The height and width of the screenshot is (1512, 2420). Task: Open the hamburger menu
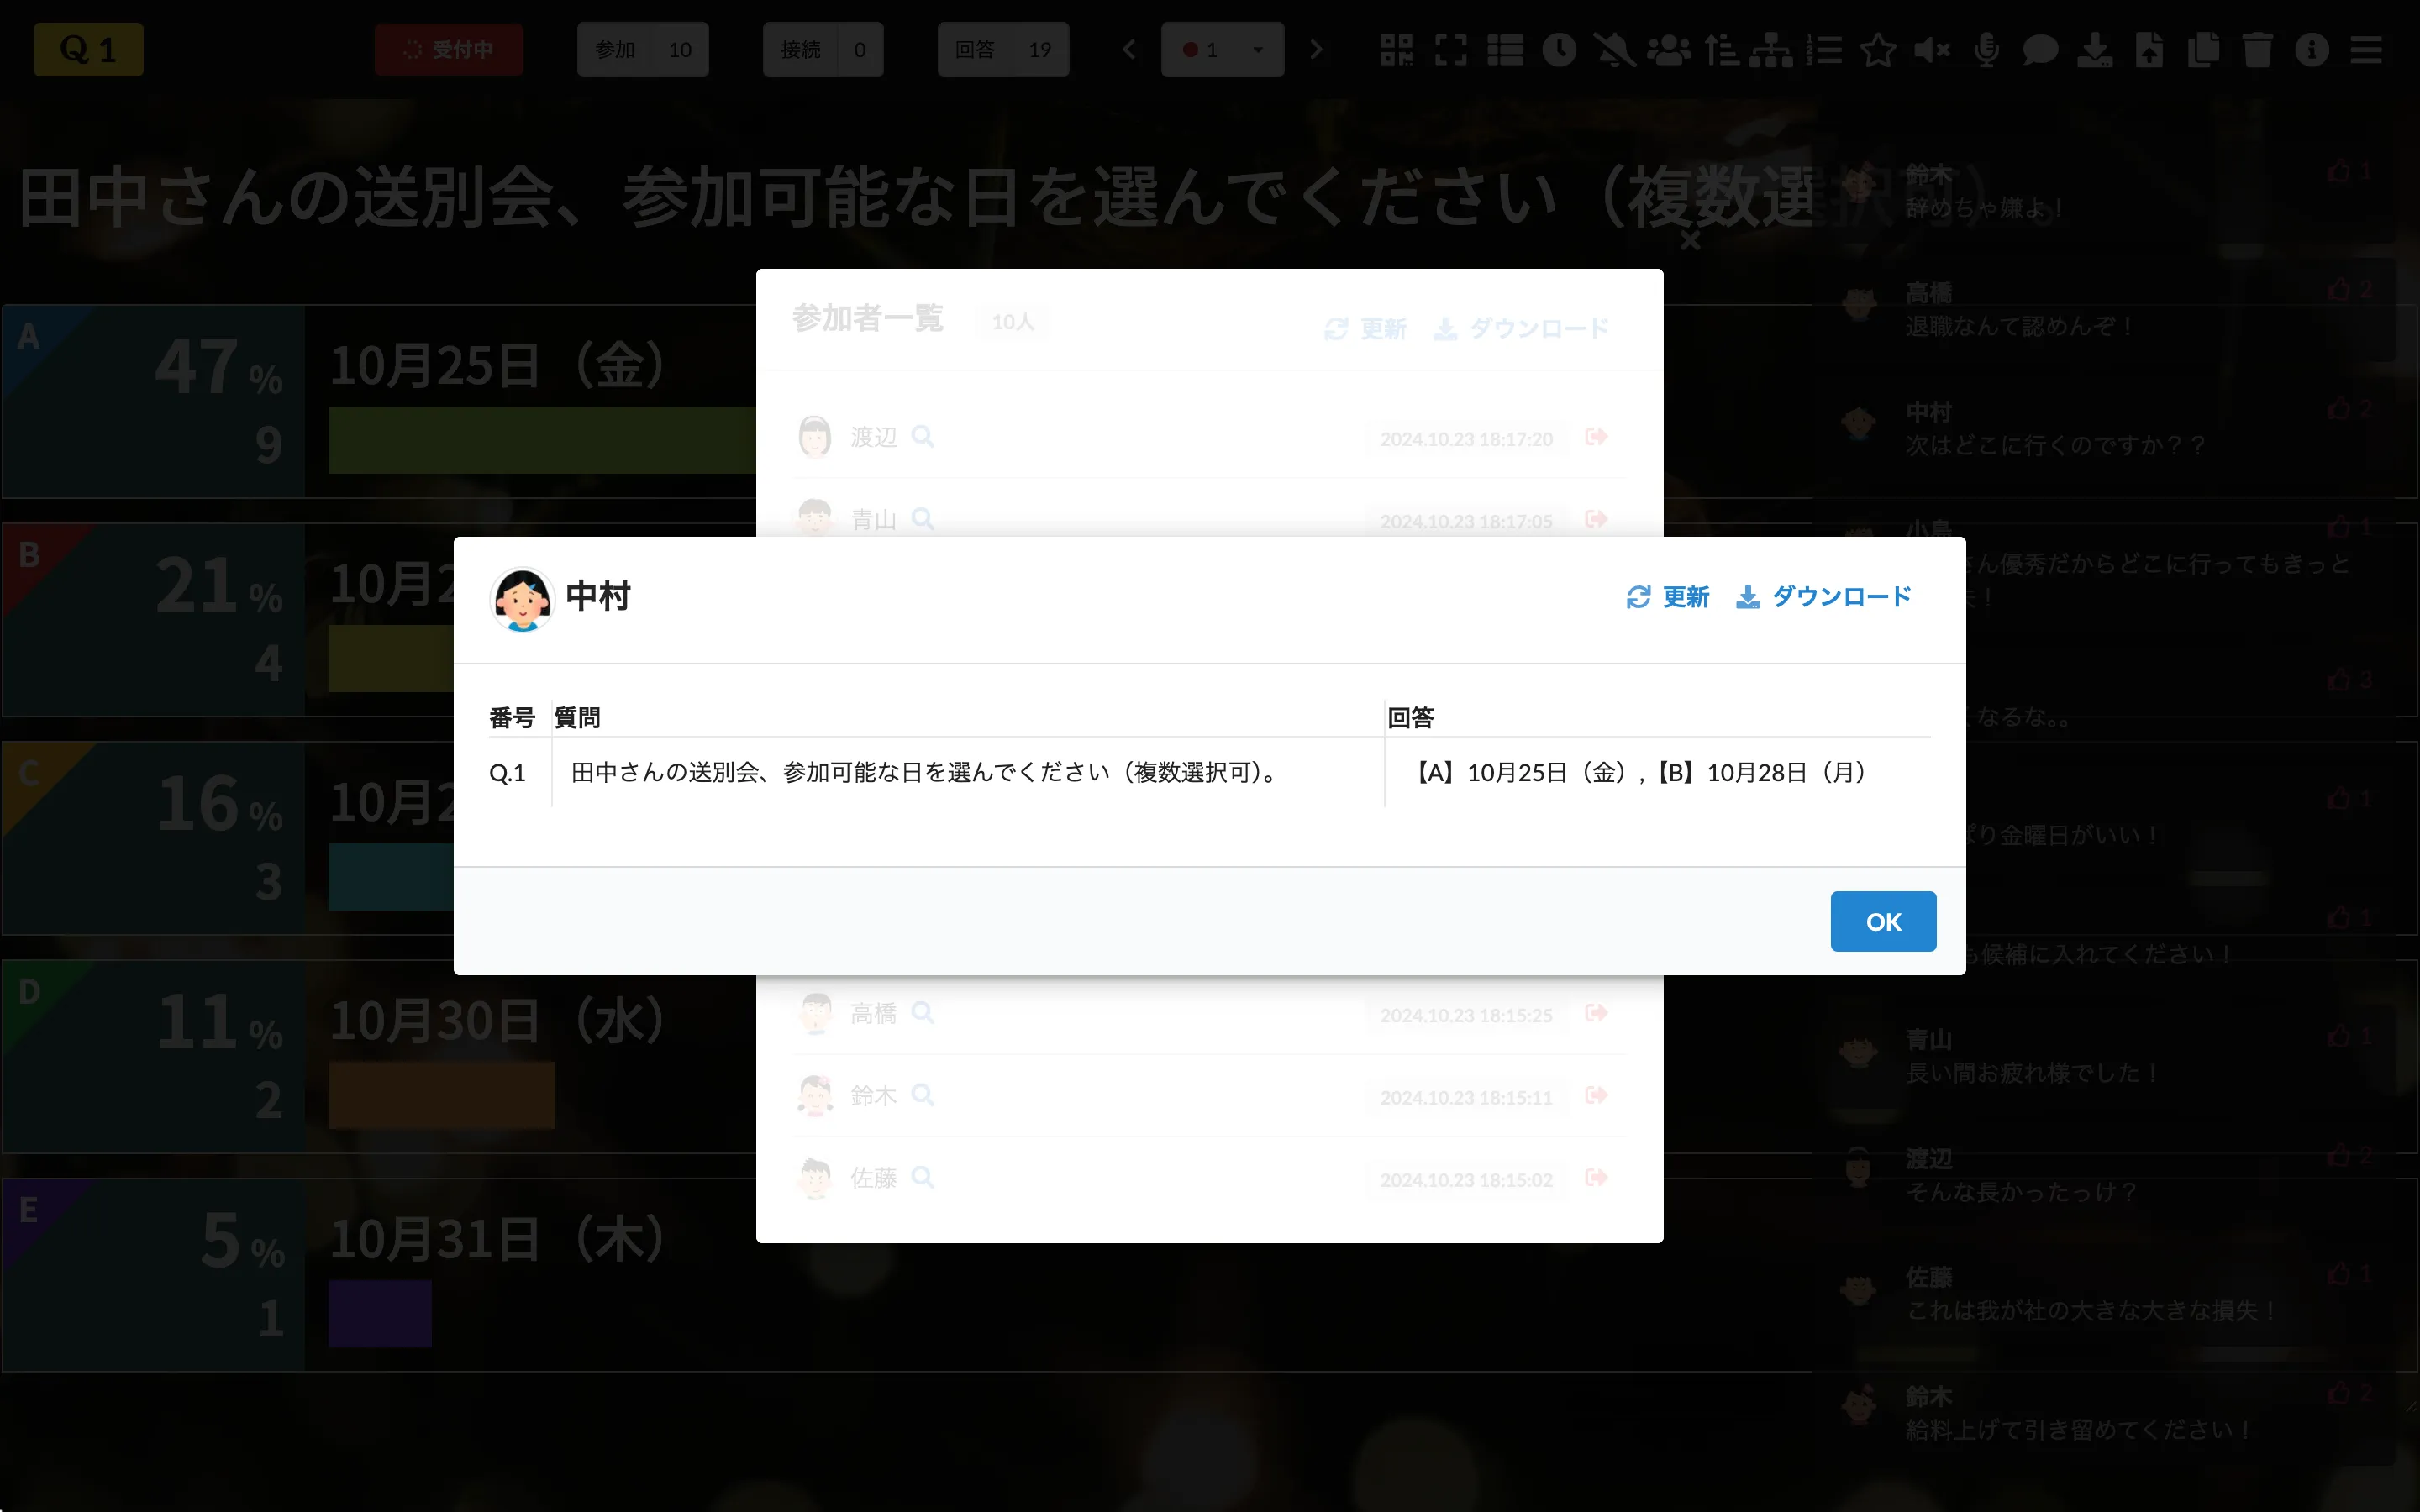2368,49
